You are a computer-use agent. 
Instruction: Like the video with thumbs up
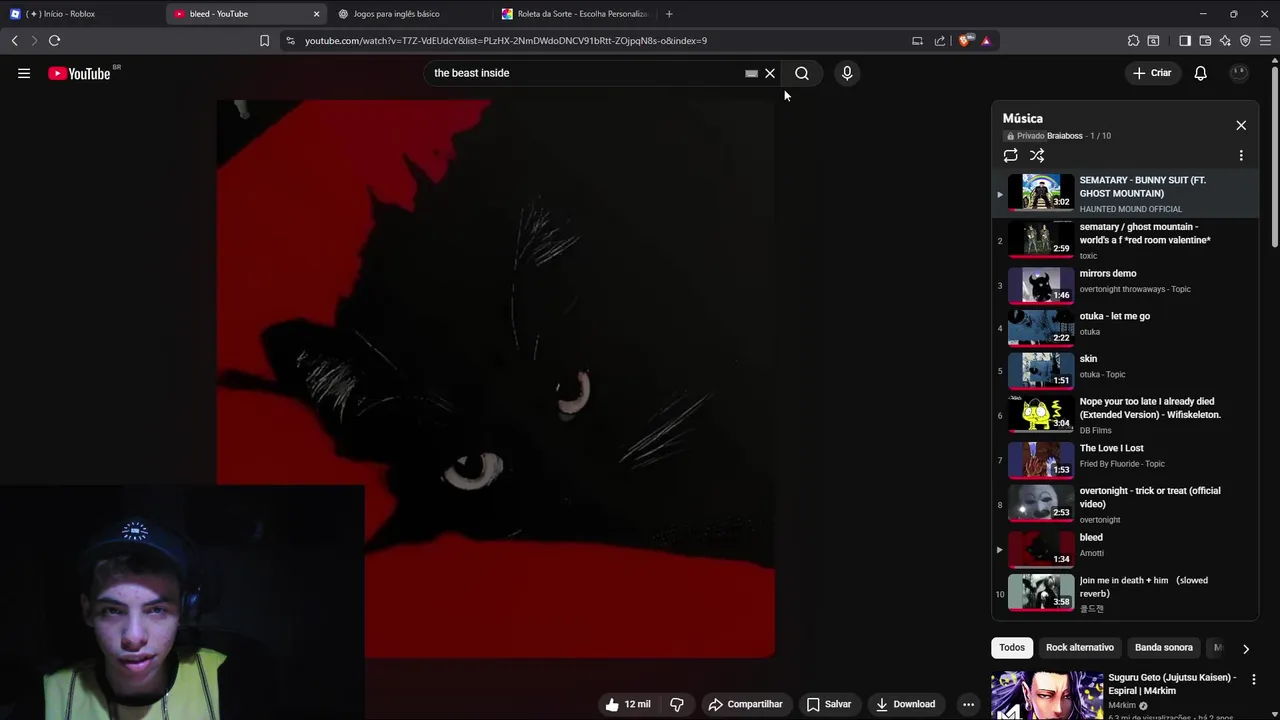(x=628, y=704)
